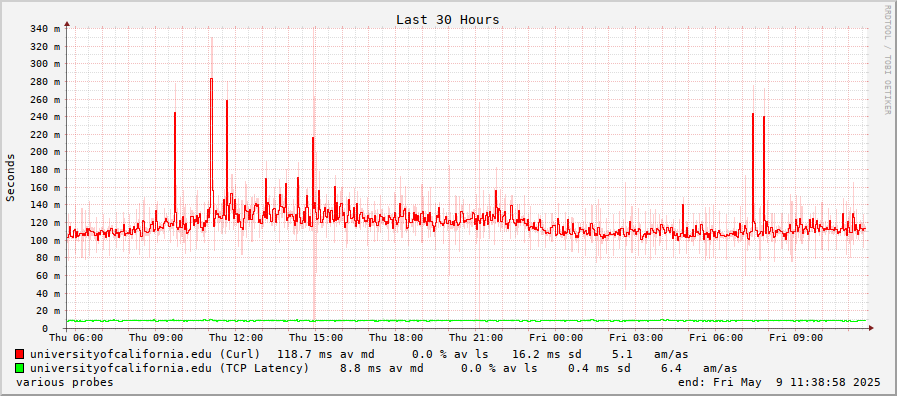Click the 'Thu 12:00' x-axis label
The height and width of the screenshot is (396, 897).
[236, 338]
